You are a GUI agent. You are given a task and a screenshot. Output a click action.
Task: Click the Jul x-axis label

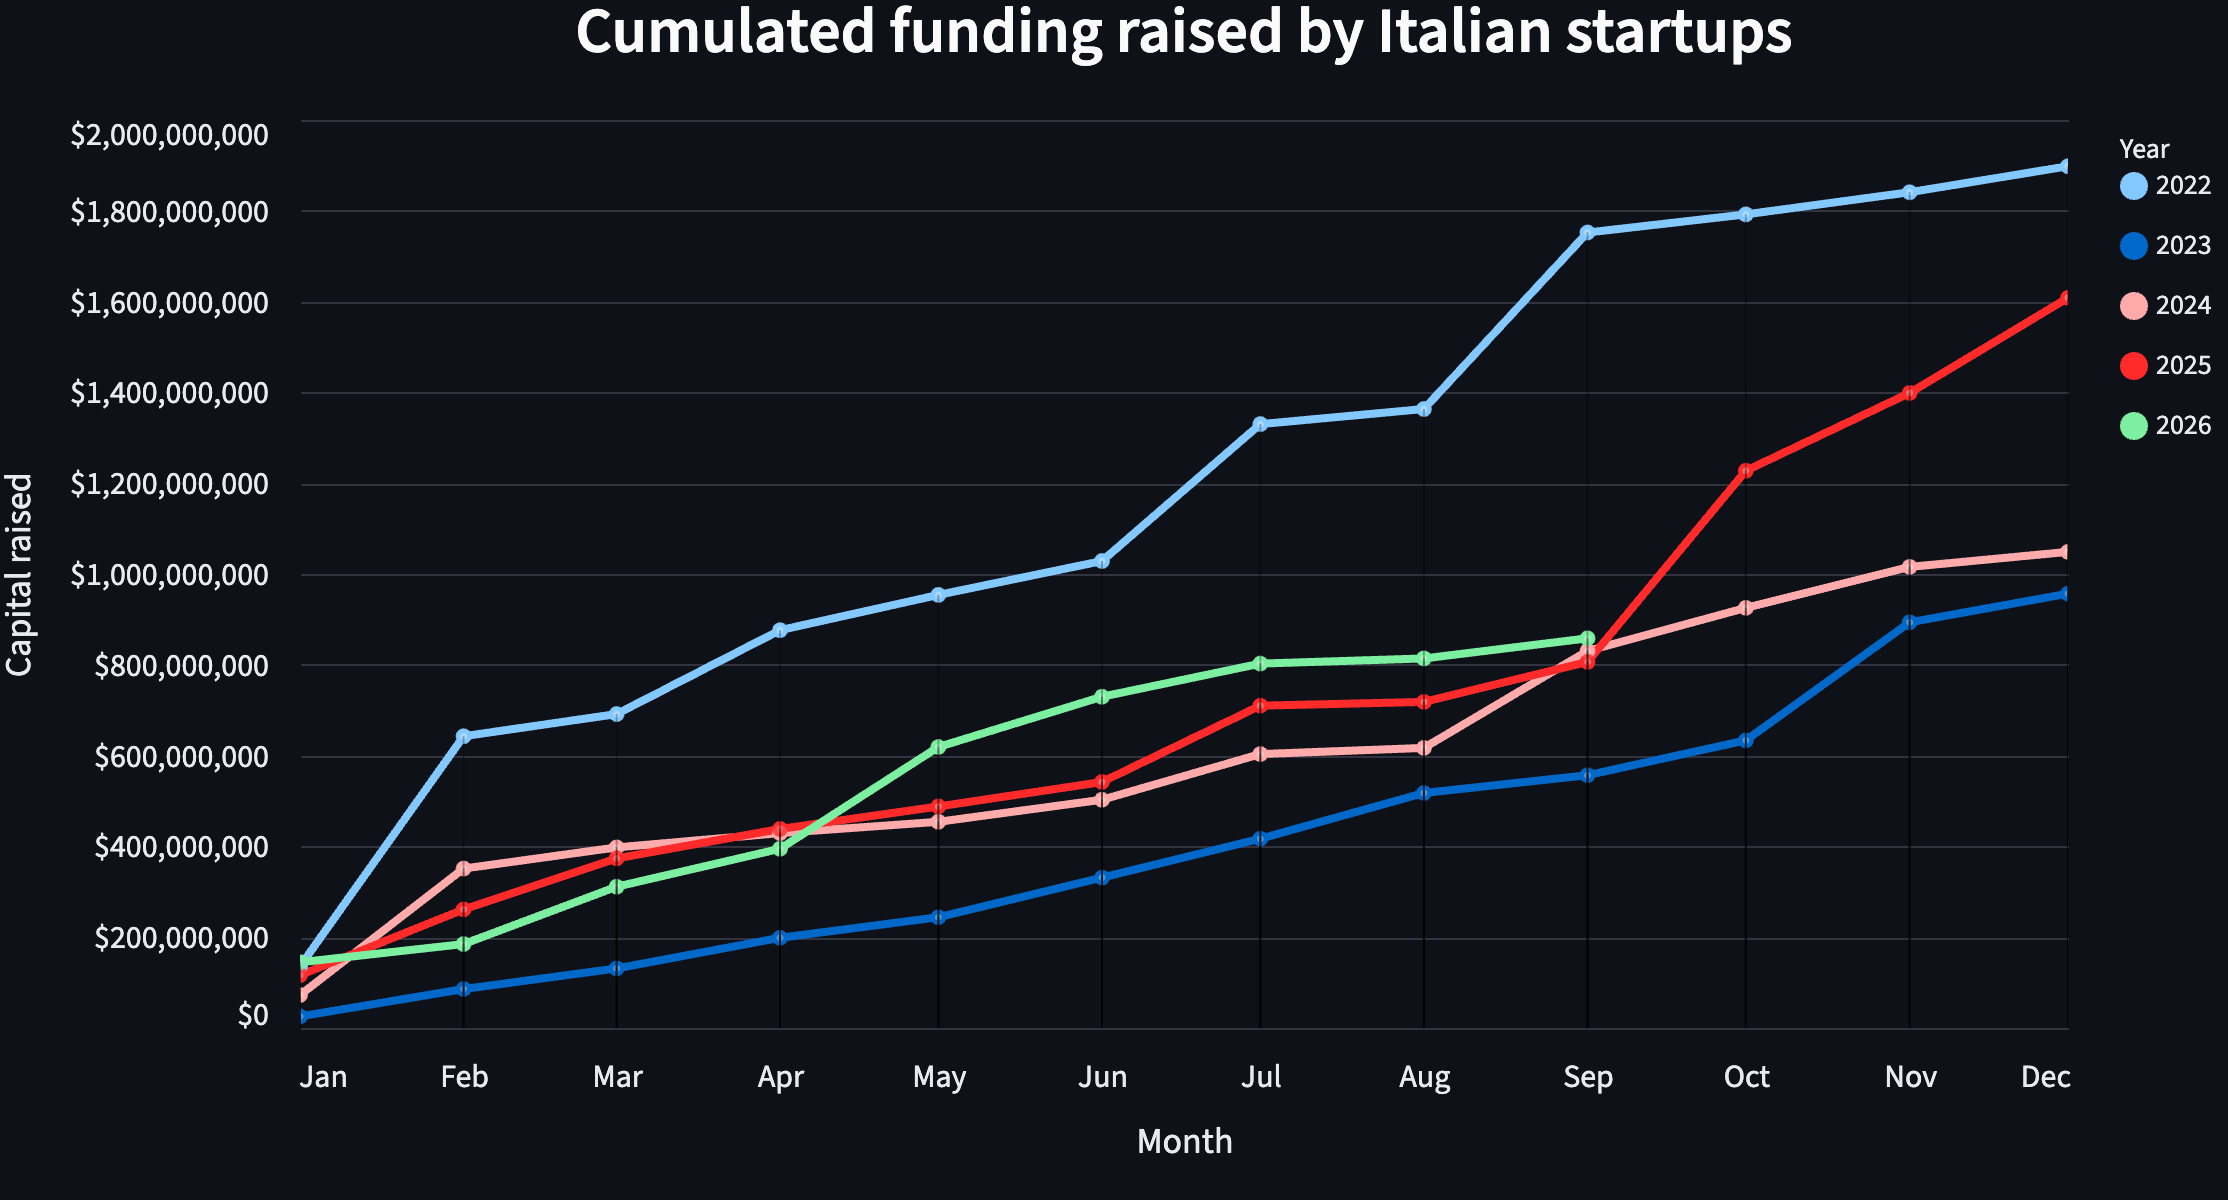[1260, 1077]
